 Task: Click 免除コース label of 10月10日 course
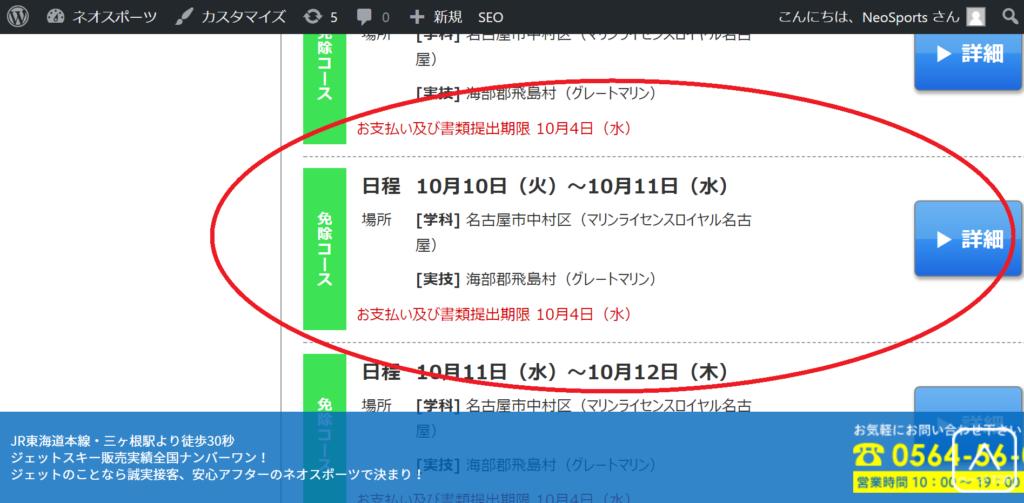[325, 249]
